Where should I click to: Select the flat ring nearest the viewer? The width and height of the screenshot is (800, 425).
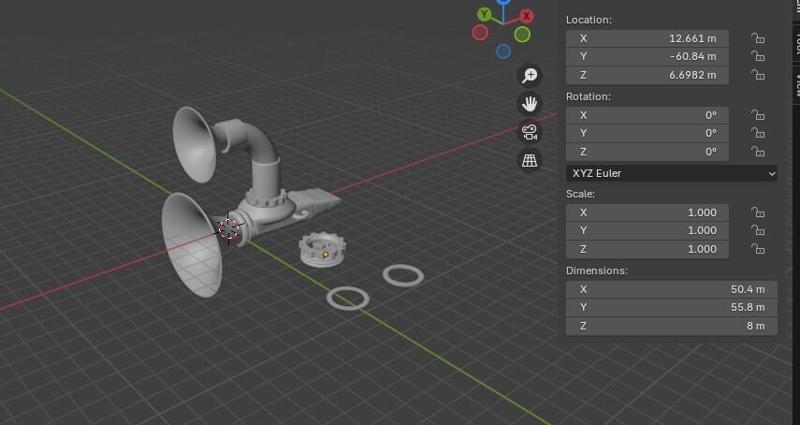click(x=348, y=298)
